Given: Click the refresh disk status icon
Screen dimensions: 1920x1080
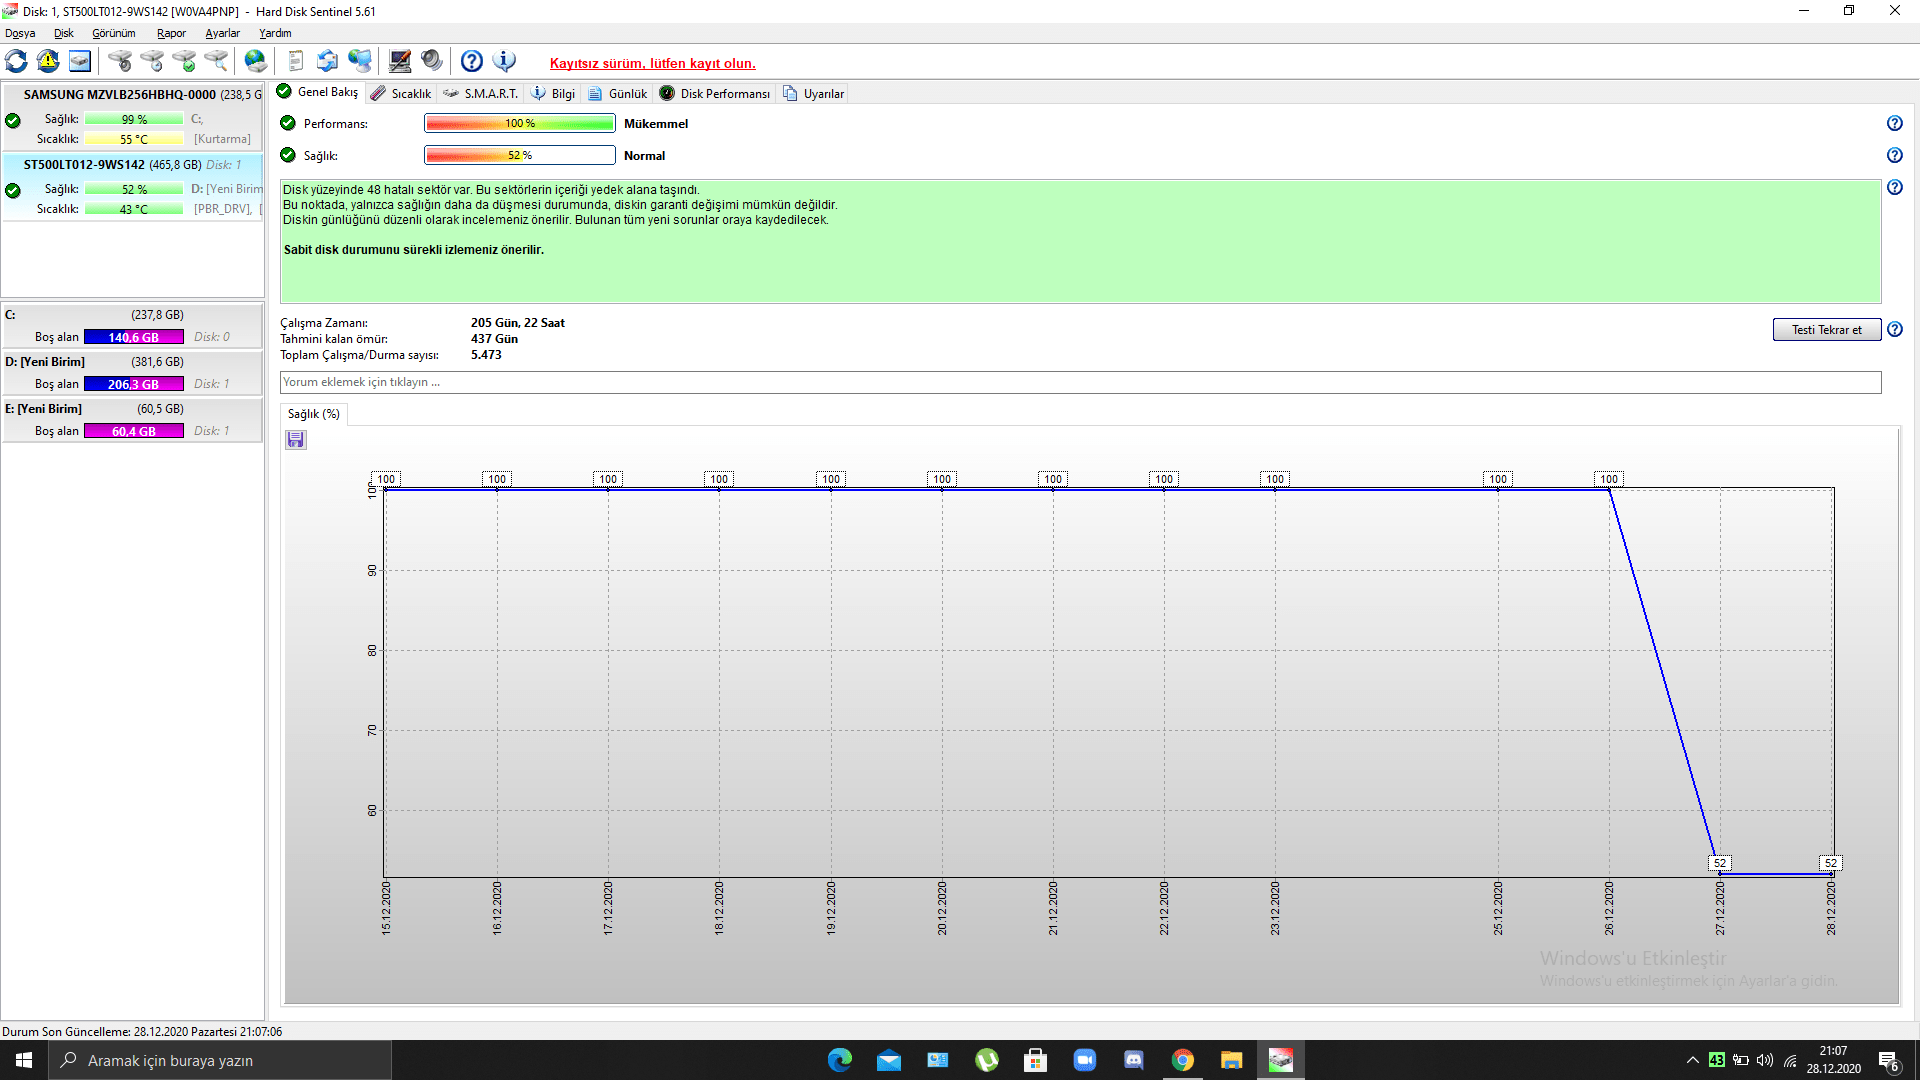Looking at the screenshot, I should pos(17,61).
